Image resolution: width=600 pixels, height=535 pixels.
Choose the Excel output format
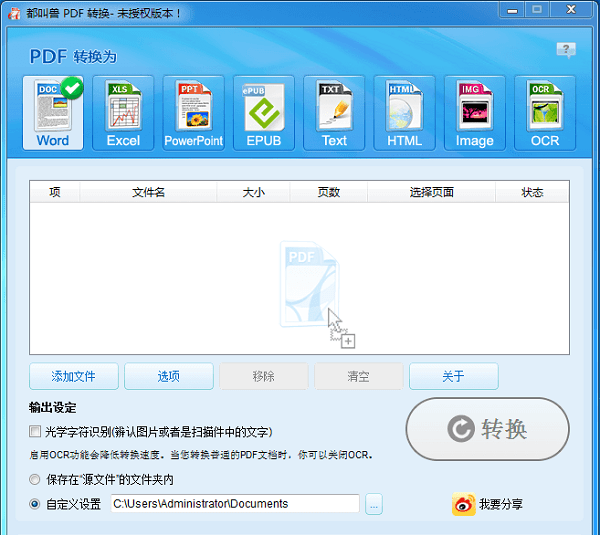click(x=123, y=113)
